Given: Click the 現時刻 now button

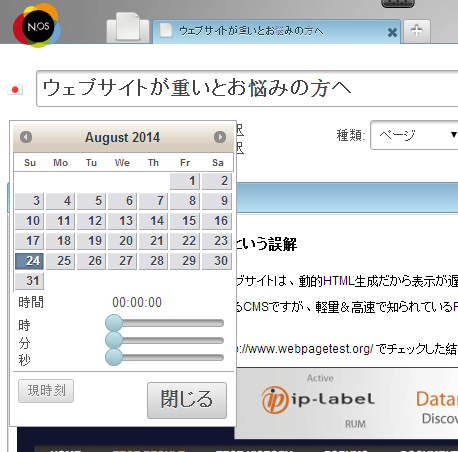Looking at the screenshot, I should point(46,391).
